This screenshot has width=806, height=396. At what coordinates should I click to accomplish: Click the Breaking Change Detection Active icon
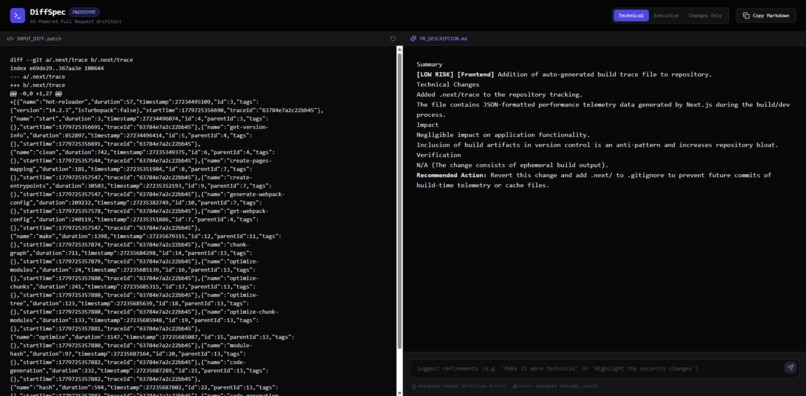coord(414,386)
